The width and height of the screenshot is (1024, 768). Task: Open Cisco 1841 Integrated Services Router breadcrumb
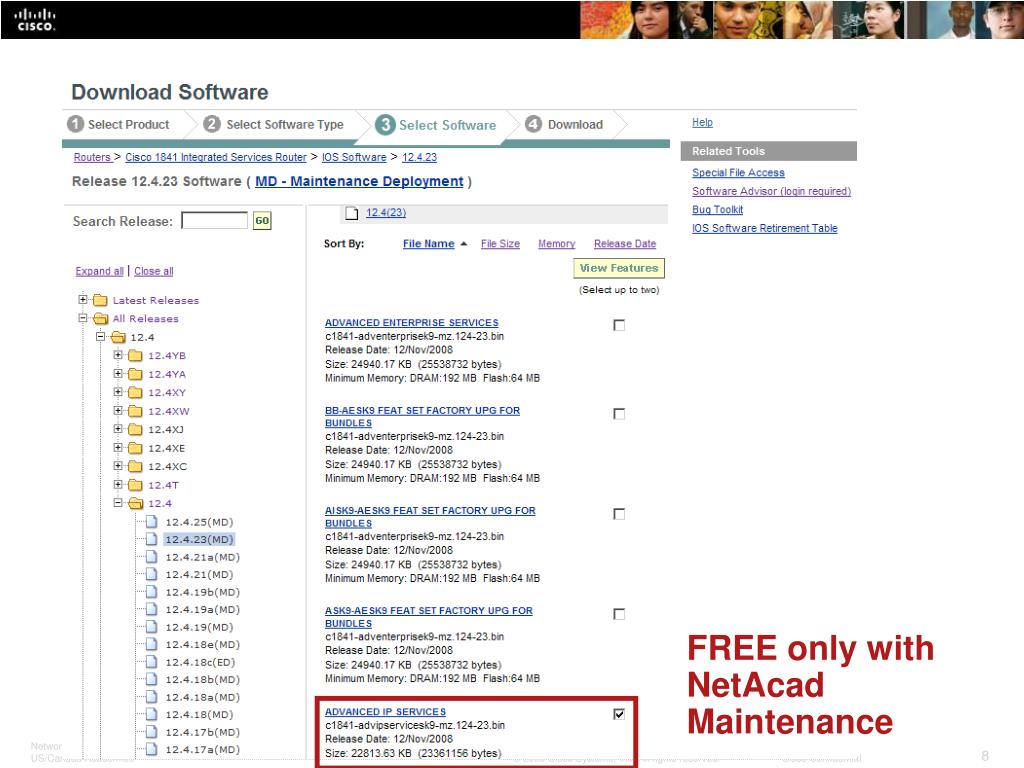point(216,157)
